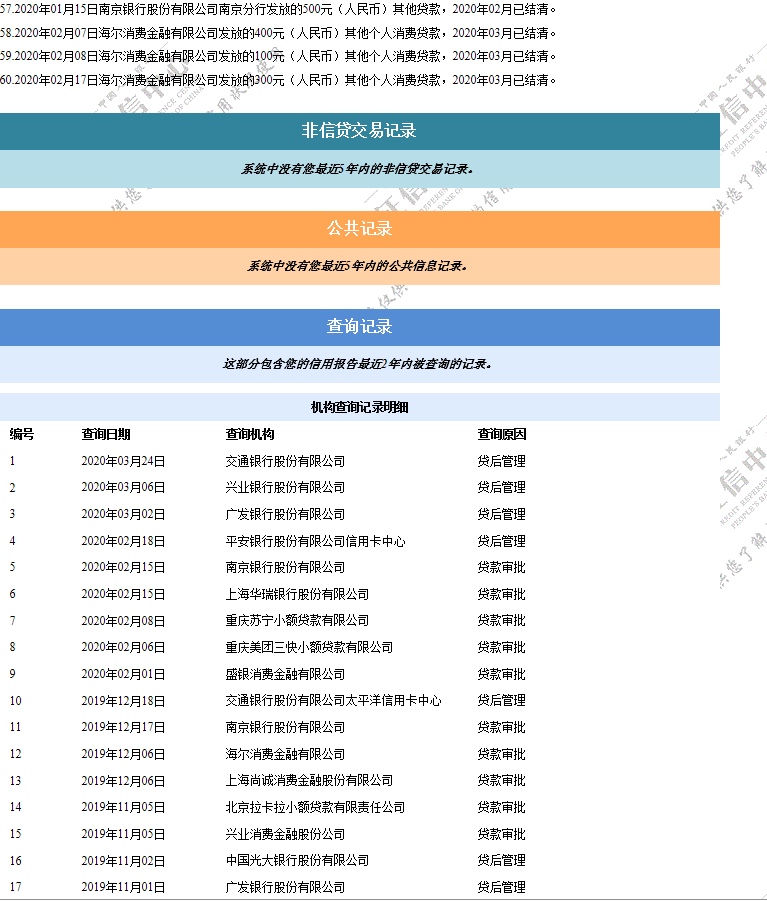Click the 机构查询记录明细 table title

pyautogui.click(x=360, y=407)
